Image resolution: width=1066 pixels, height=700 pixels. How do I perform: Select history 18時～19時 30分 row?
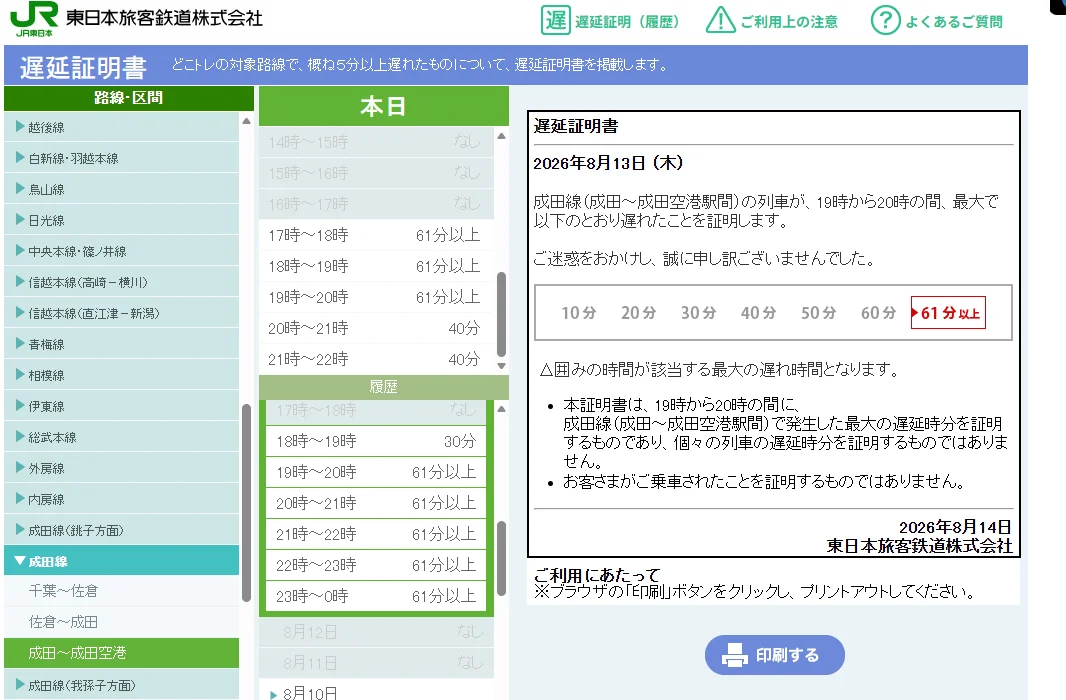(376, 441)
